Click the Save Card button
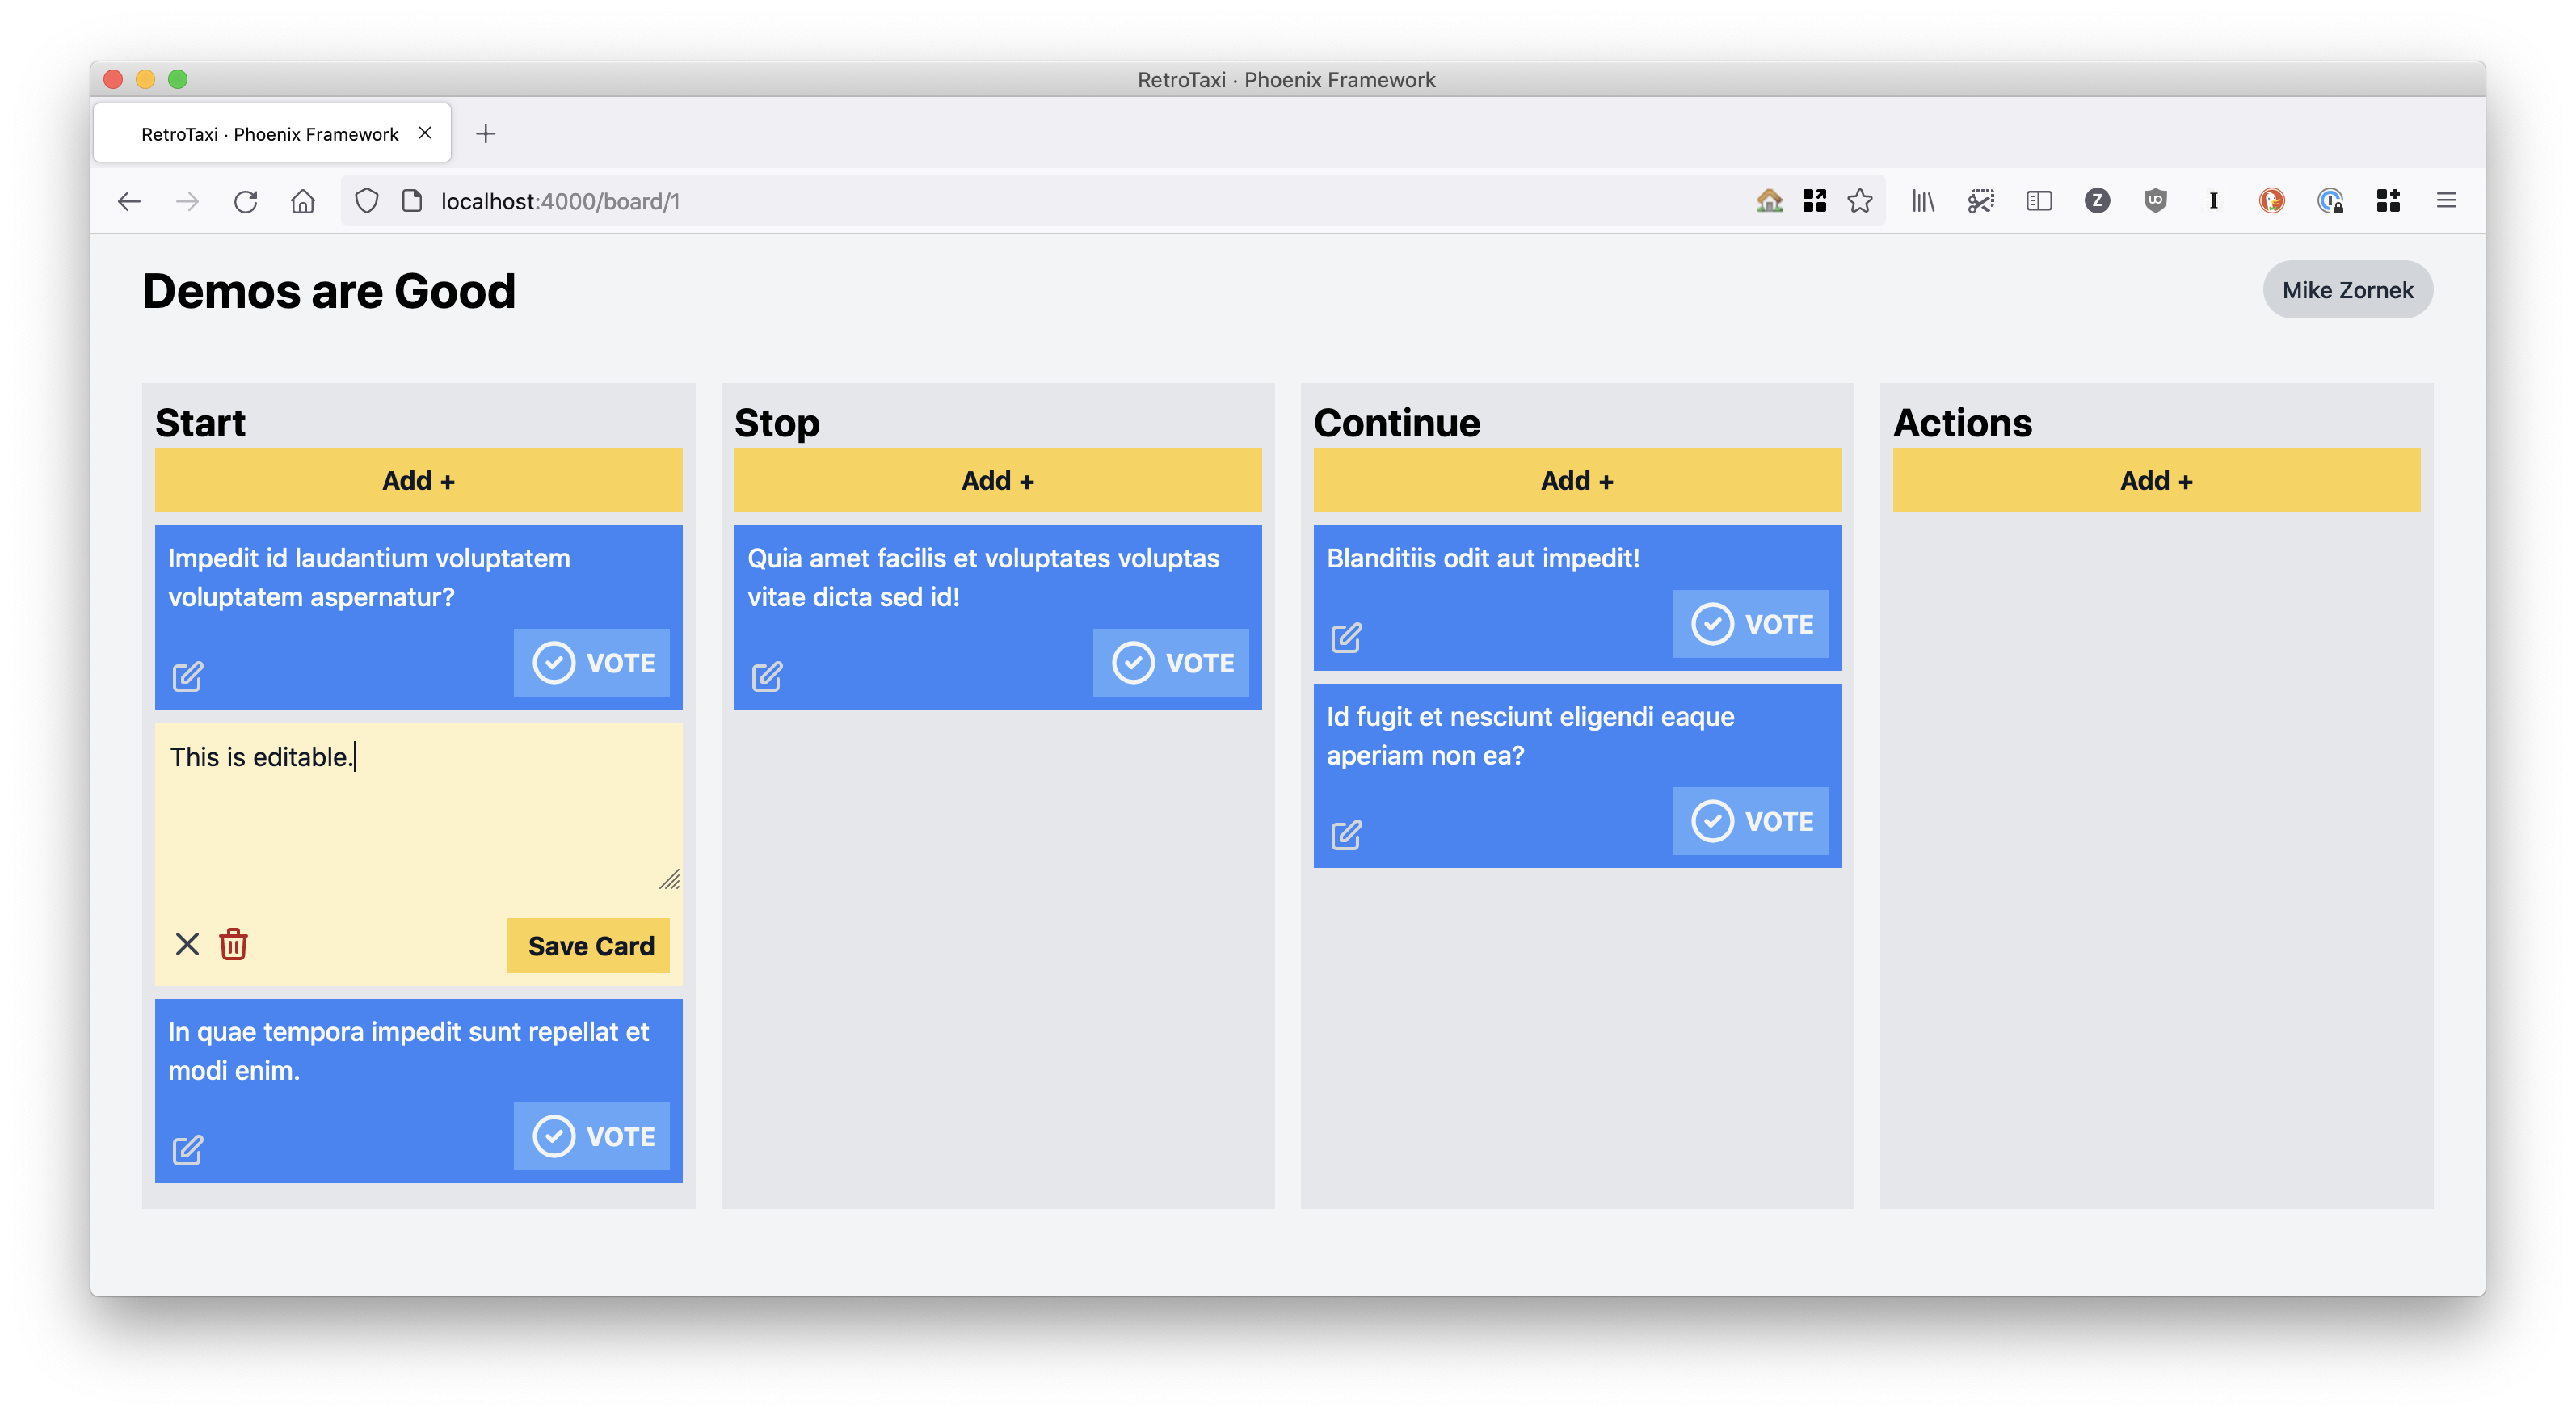The height and width of the screenshot is (1416, 2576). pyautogui.click(x=589, y=946)
